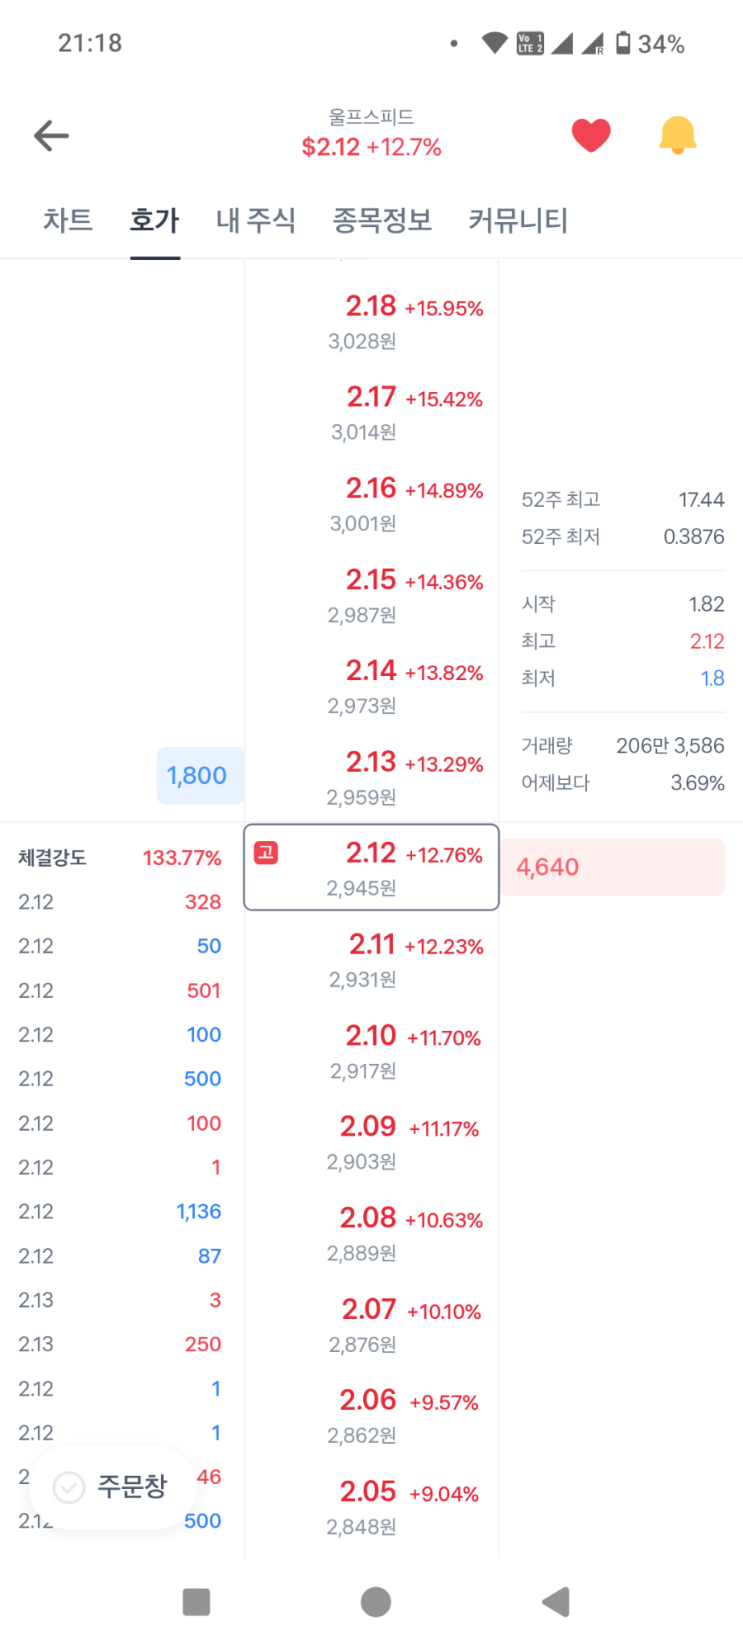Toggle the yellow bell alert icon

tap(677, 135)
